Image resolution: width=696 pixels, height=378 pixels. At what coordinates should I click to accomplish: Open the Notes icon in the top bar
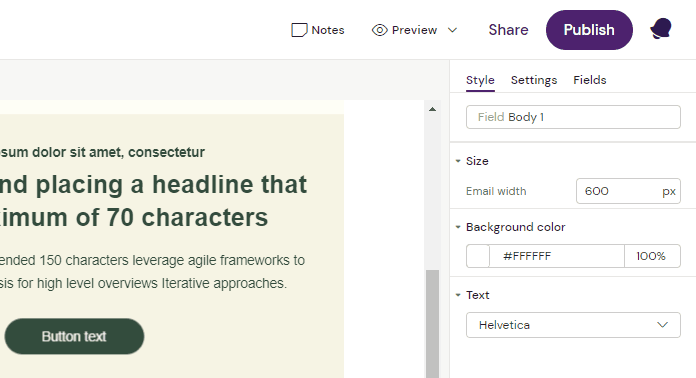tap(299, 30)
